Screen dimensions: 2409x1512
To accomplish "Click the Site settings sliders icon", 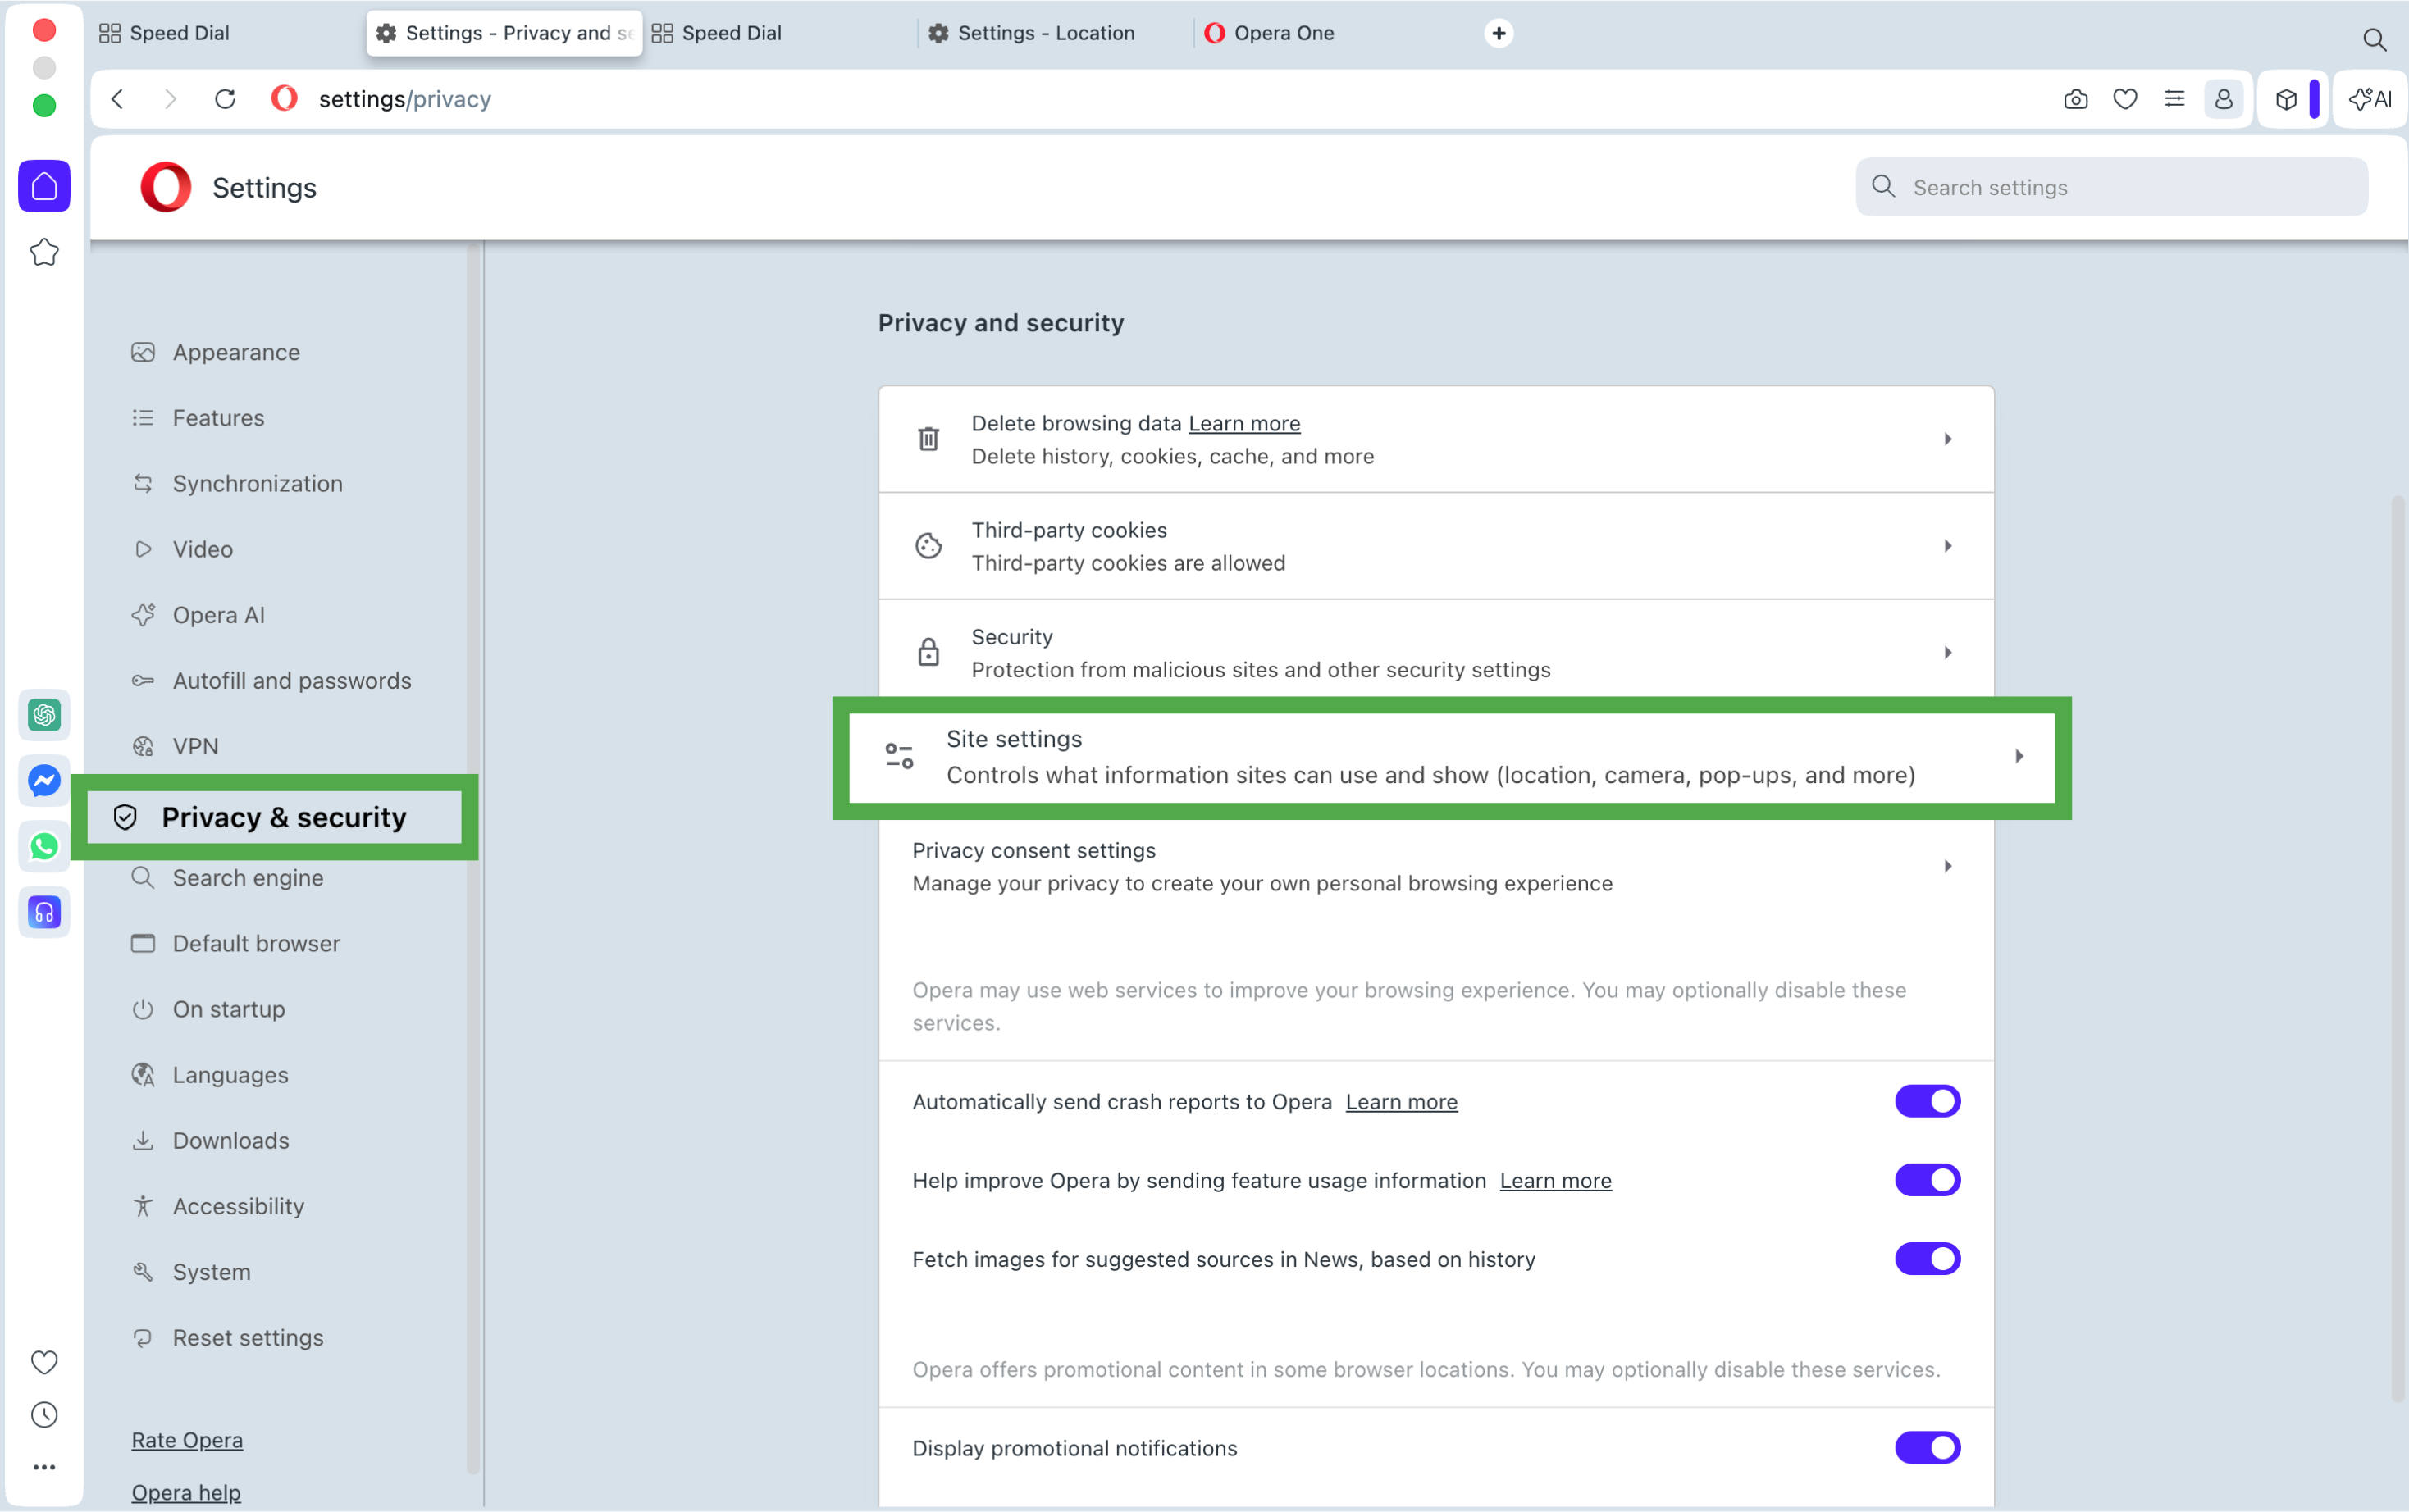I will point(899,756).
